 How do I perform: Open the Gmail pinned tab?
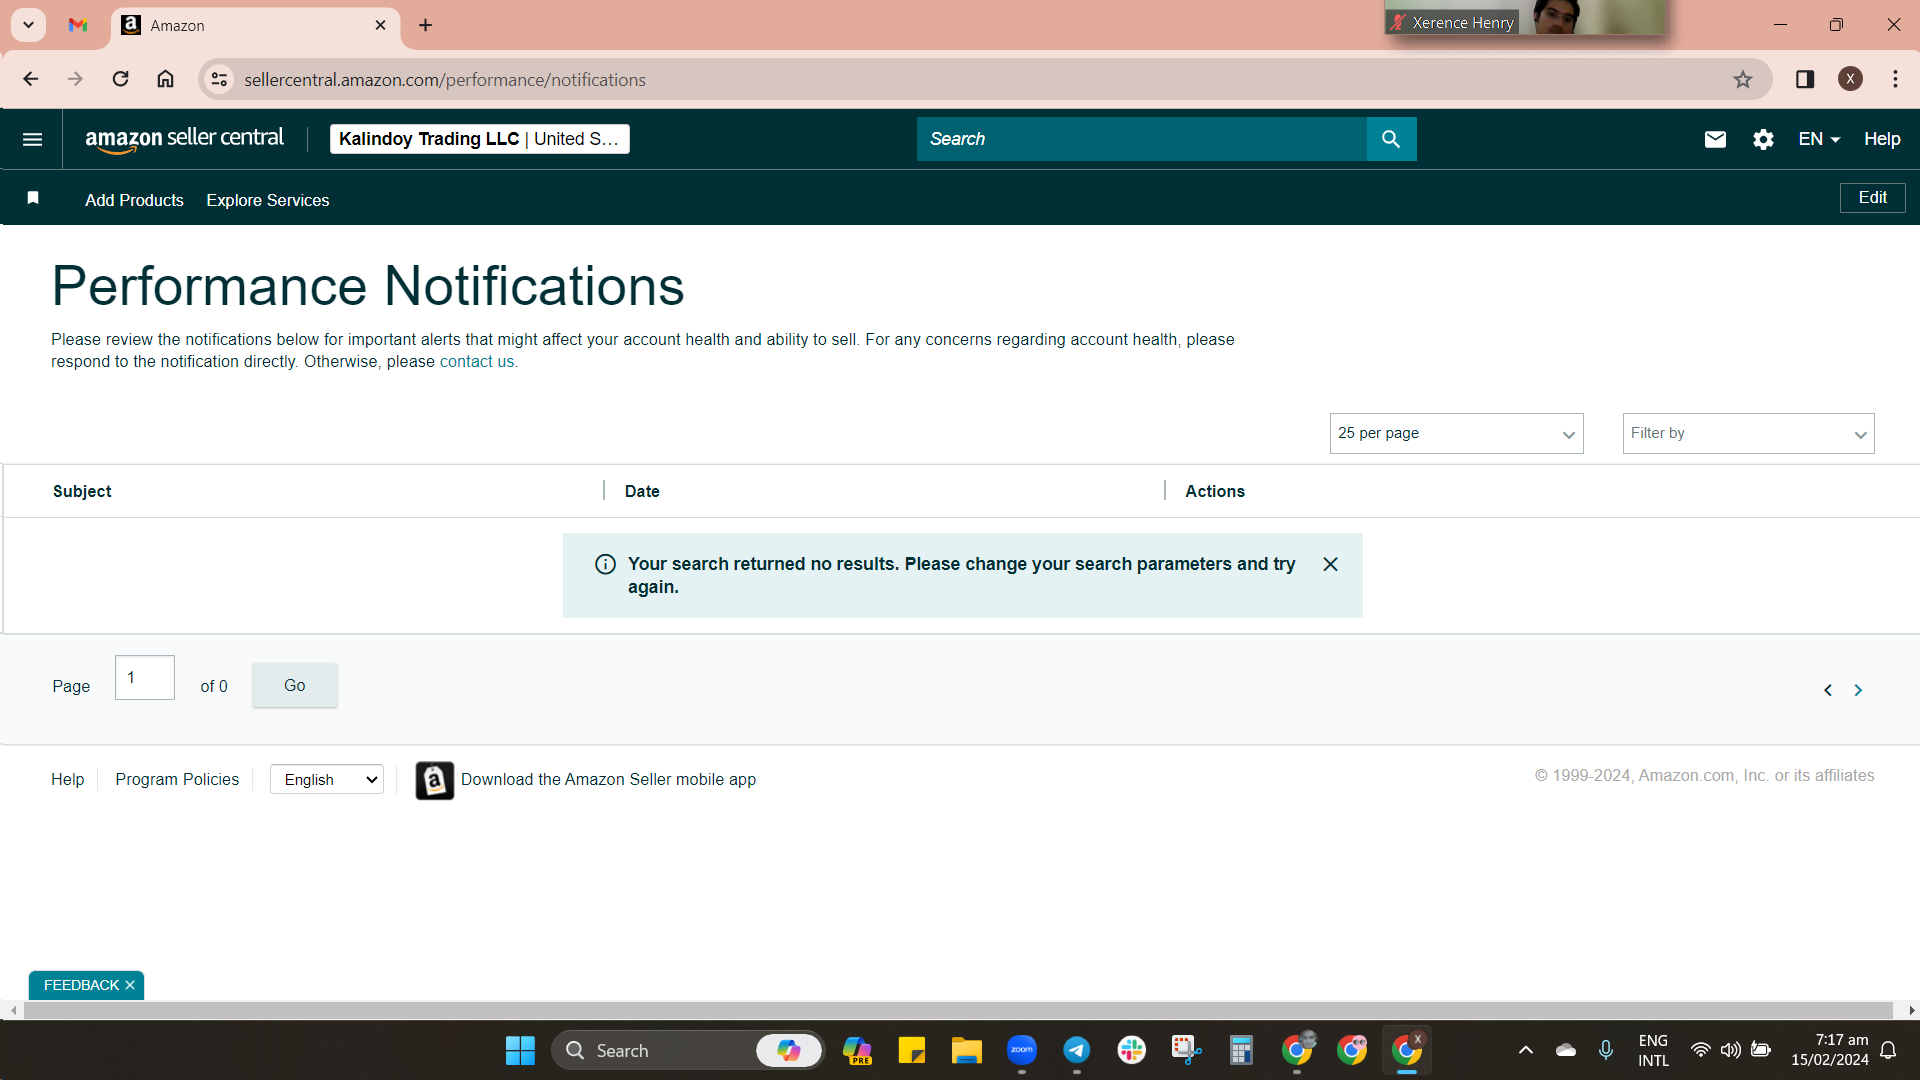tap(78, 25)
